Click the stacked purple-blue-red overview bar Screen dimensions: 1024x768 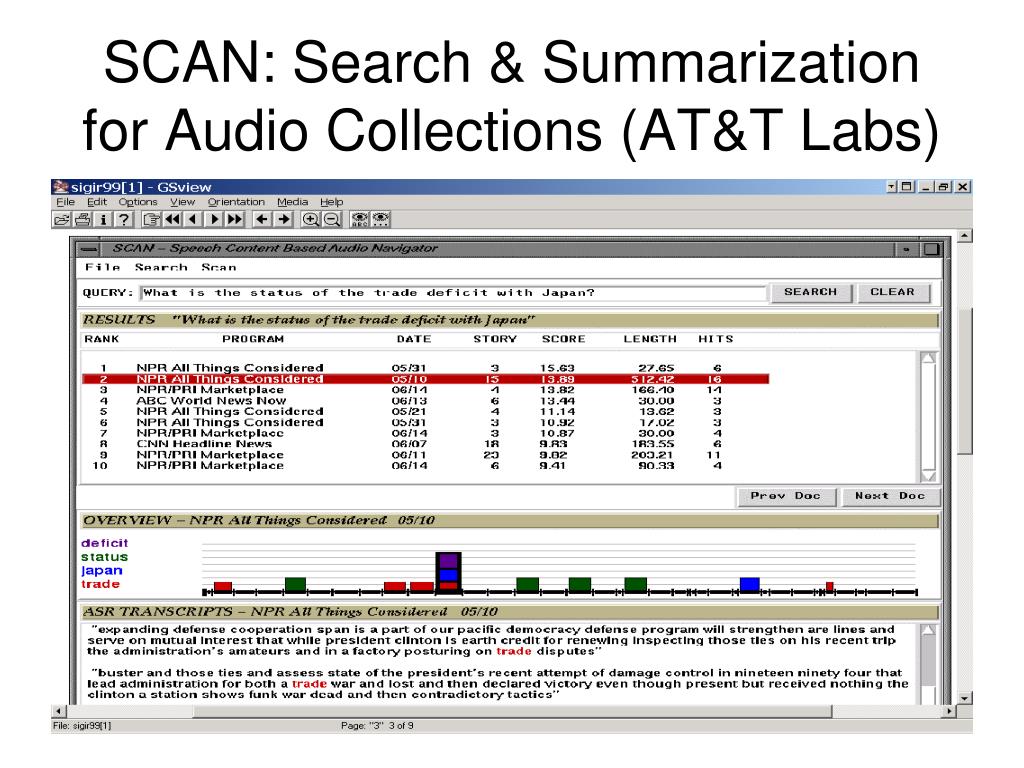448,572
